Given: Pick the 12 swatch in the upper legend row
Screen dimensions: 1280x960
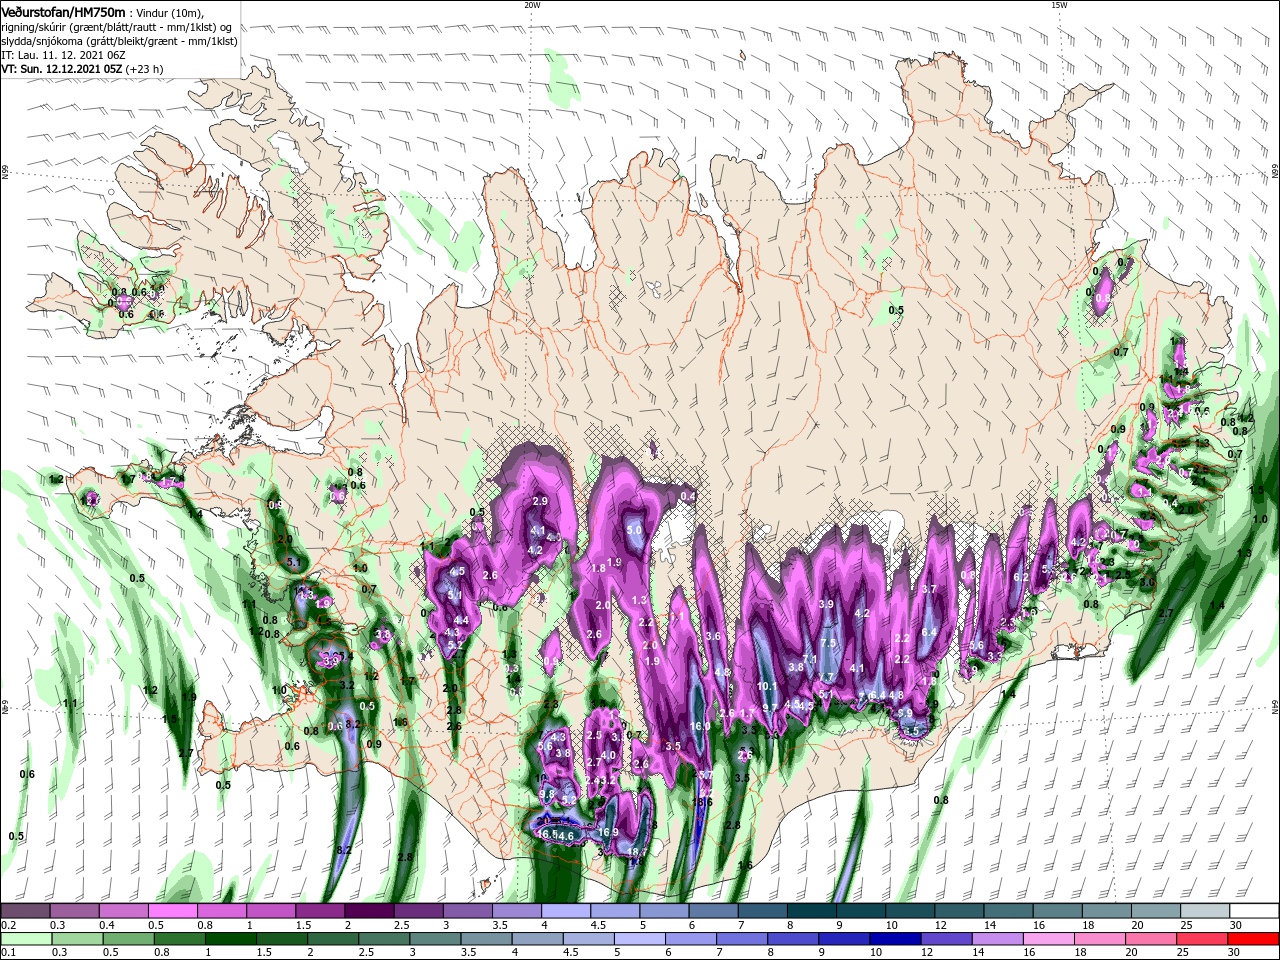Looking at the screenshot, I should (959, 911).
